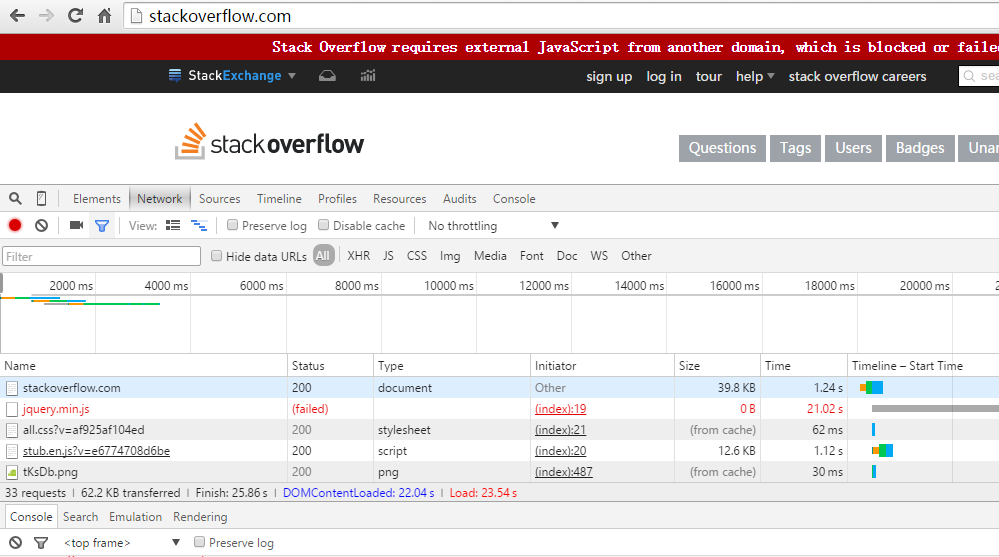Image resolution: width=999 pixels, height=557 pixels.
Task: Switch to the Audits tab
Action: [459, 199]
